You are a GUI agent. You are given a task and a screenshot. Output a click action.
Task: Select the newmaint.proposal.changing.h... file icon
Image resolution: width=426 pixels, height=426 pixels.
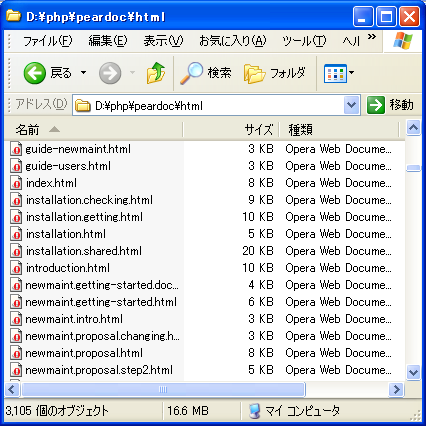16,336
